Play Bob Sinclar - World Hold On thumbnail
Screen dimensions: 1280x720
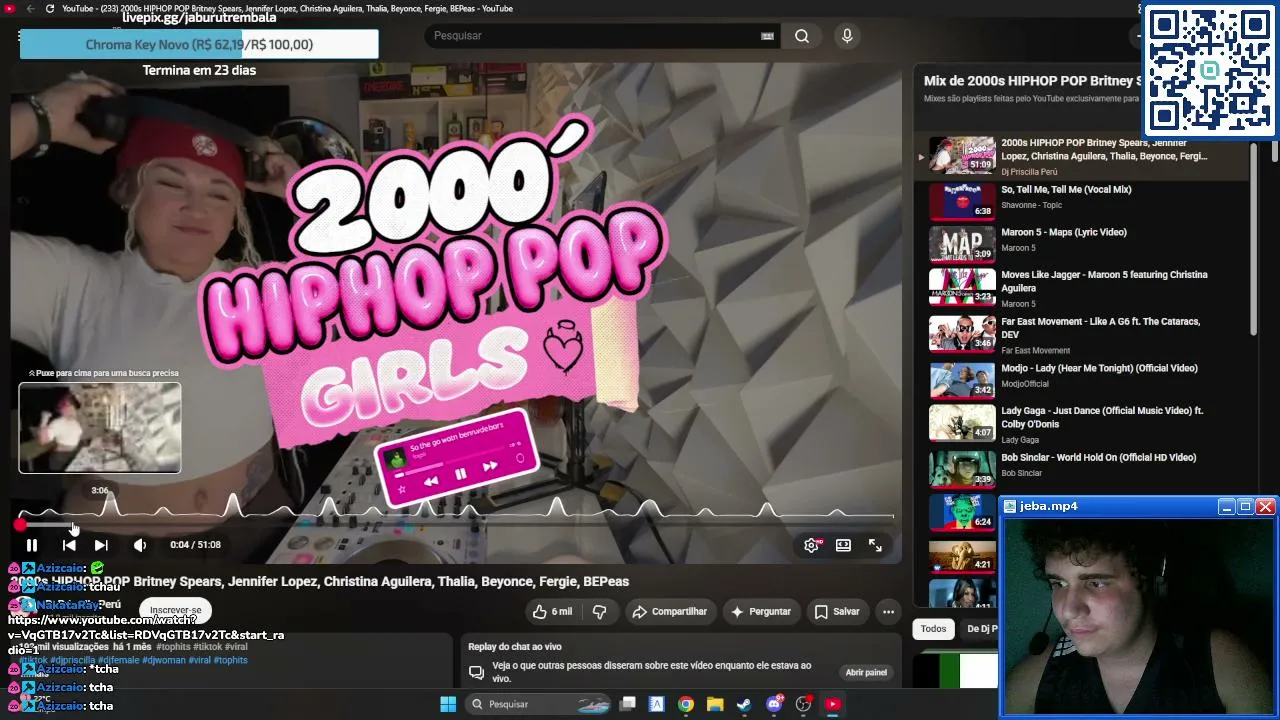pyautogui.click(x=962, y=469)
